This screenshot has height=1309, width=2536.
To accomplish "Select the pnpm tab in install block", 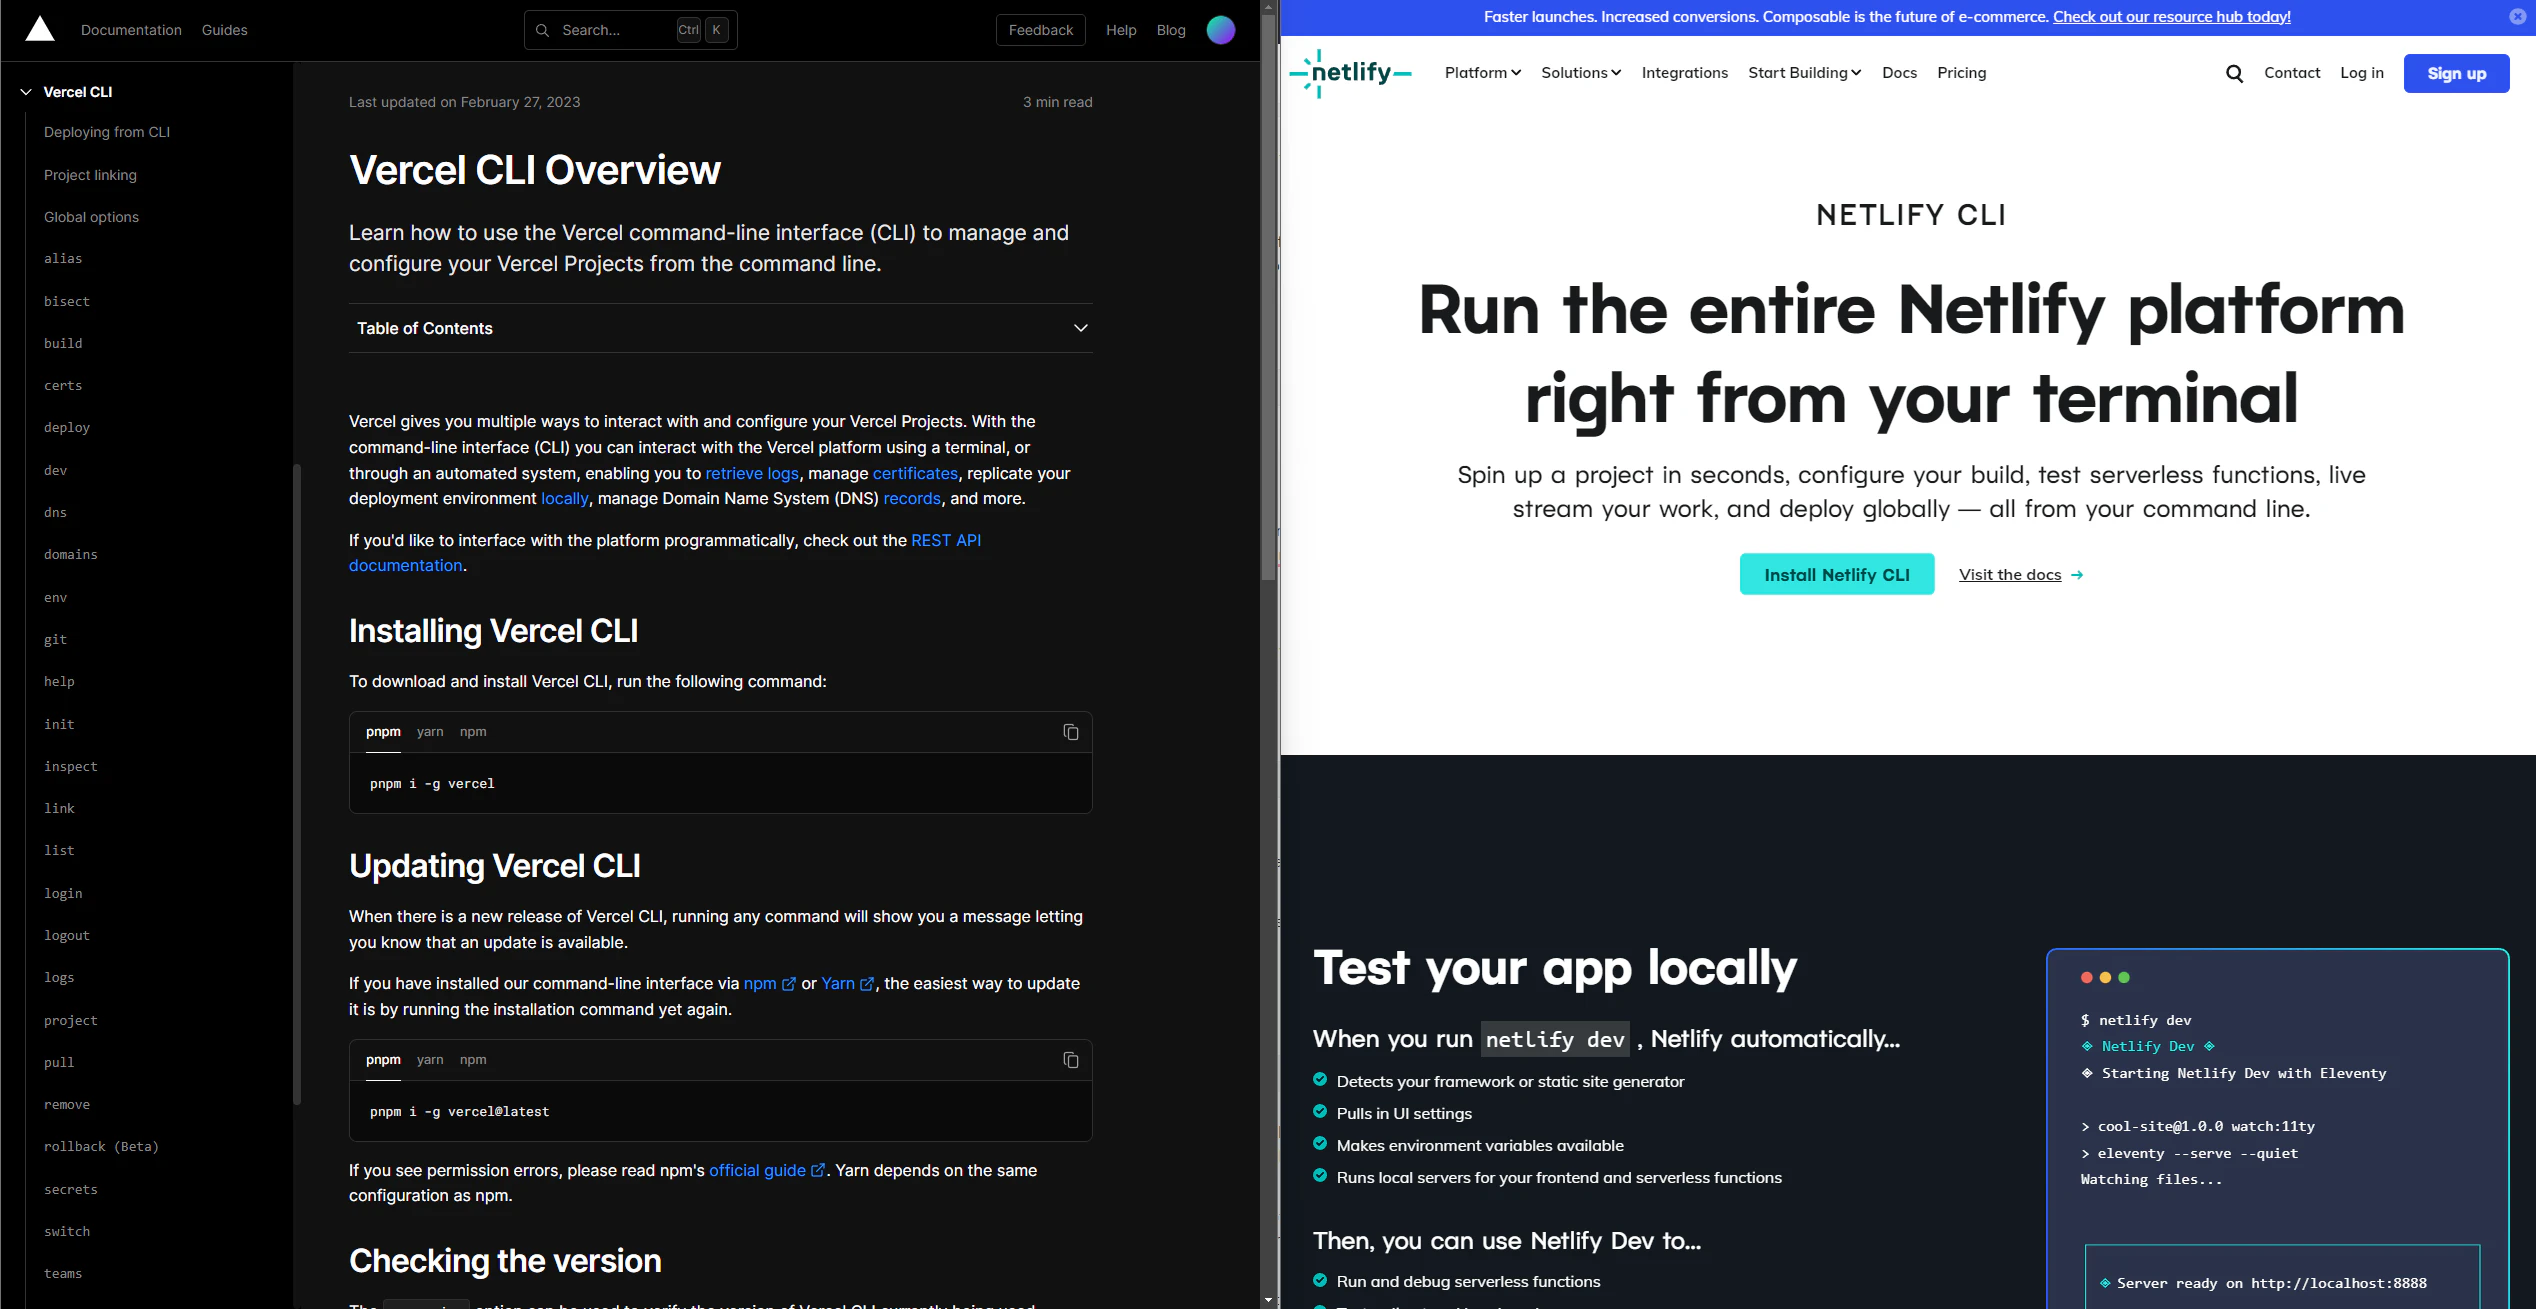I will (x=383, y=732).
